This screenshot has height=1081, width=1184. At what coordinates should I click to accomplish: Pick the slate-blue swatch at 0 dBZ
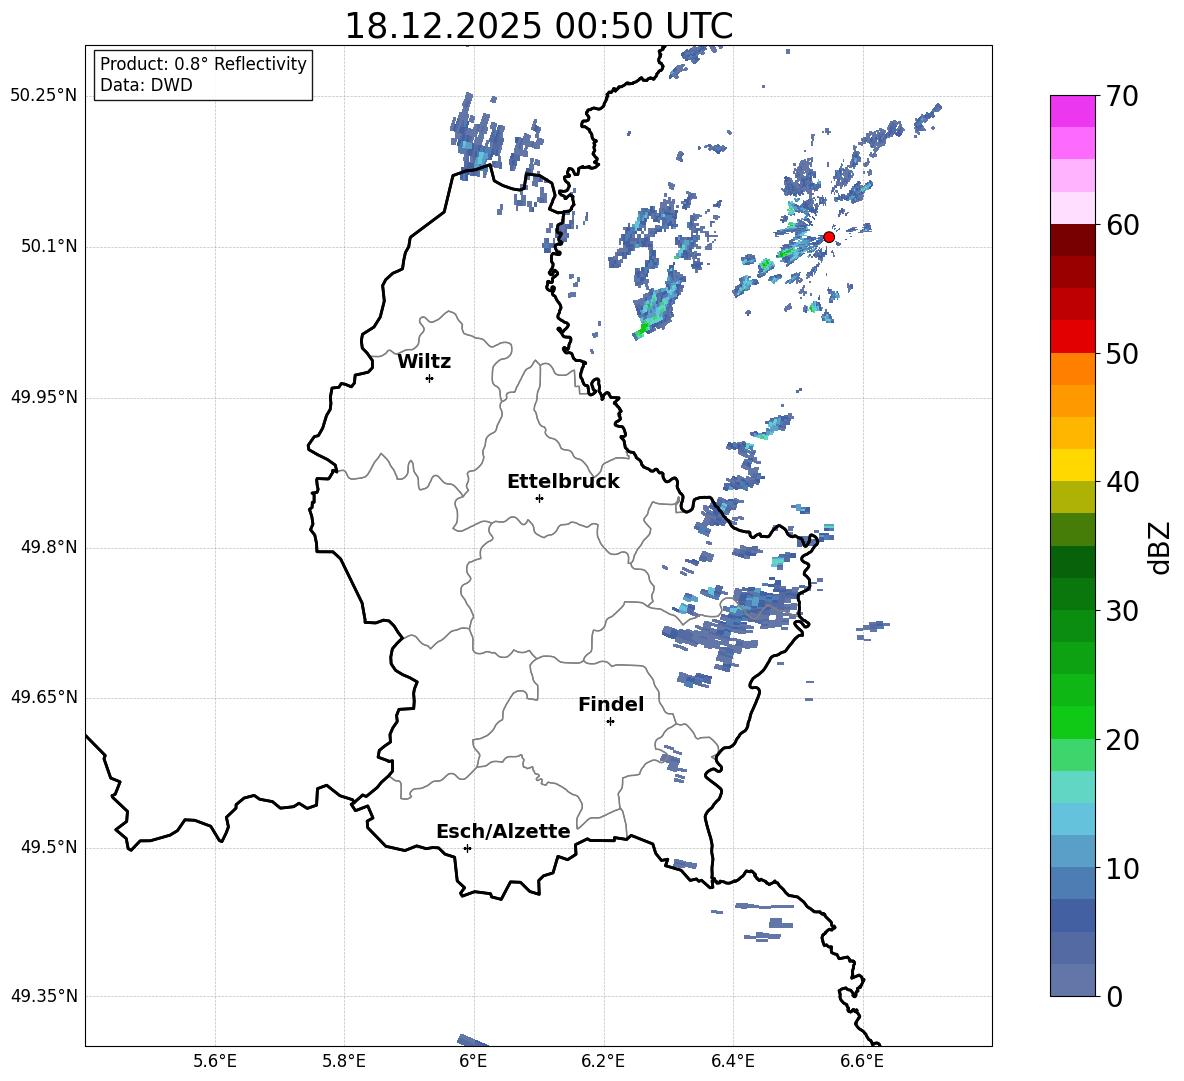coord(1072,980)
